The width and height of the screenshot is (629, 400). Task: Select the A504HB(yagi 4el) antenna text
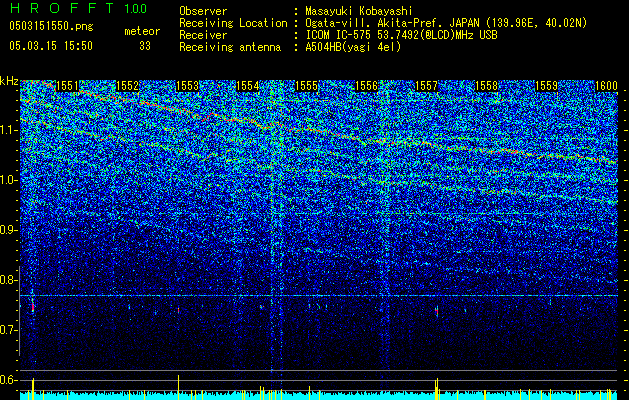353,47
